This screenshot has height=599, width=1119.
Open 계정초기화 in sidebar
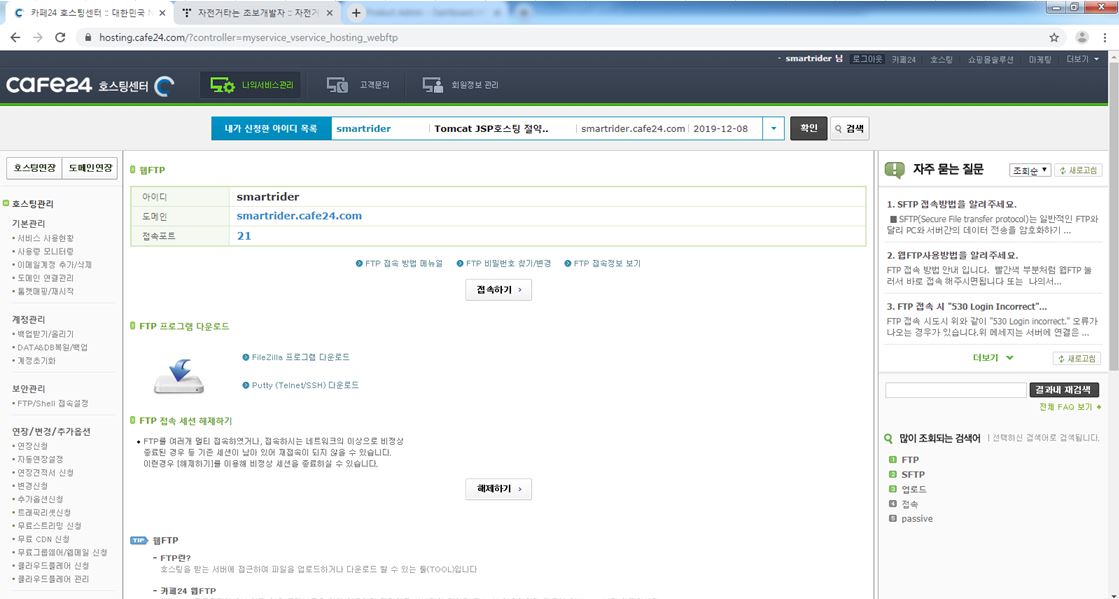click(x=36, y=361)
